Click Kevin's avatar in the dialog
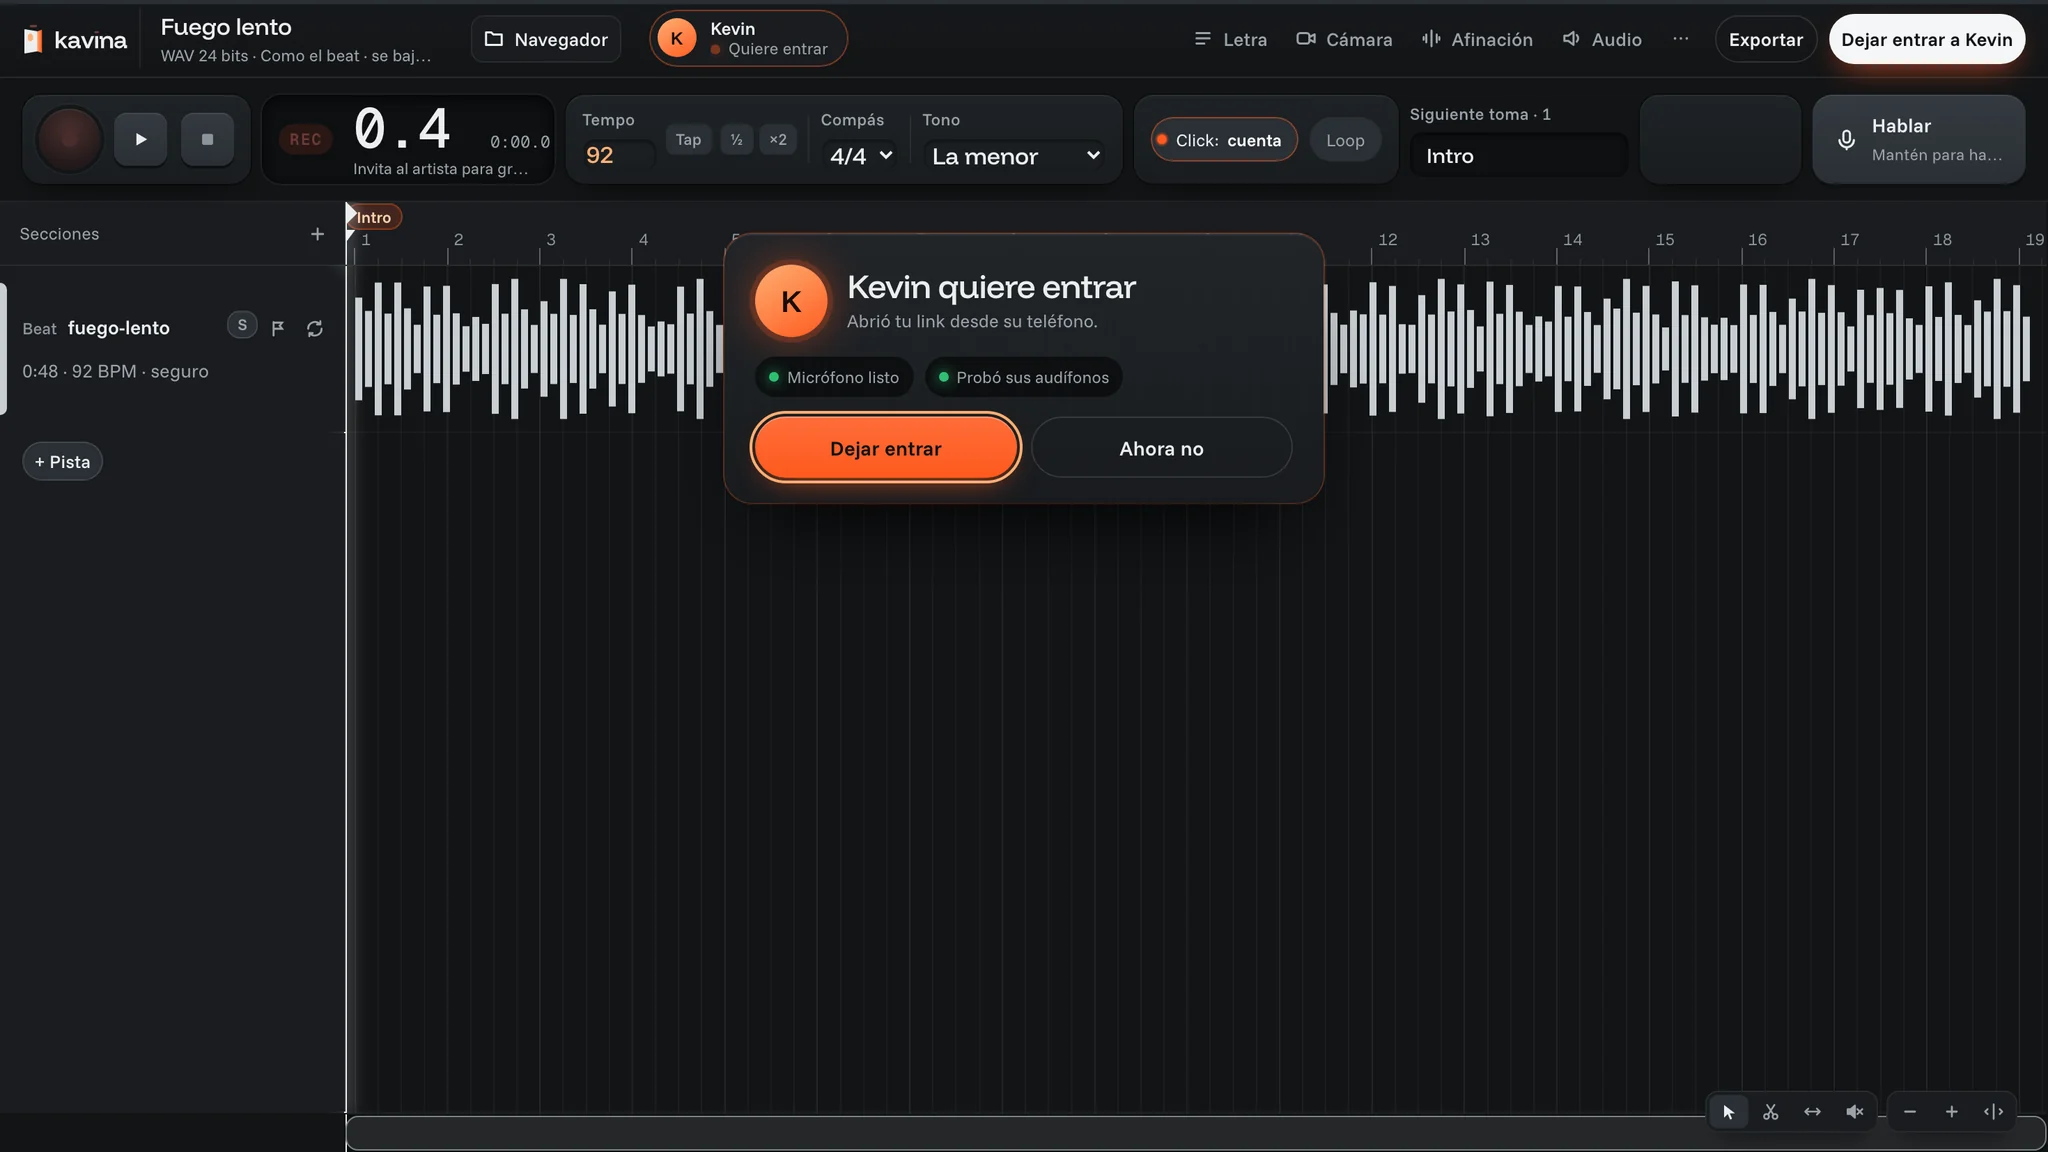Screen dimensions: 2048x1152 (x=791, y=301)
